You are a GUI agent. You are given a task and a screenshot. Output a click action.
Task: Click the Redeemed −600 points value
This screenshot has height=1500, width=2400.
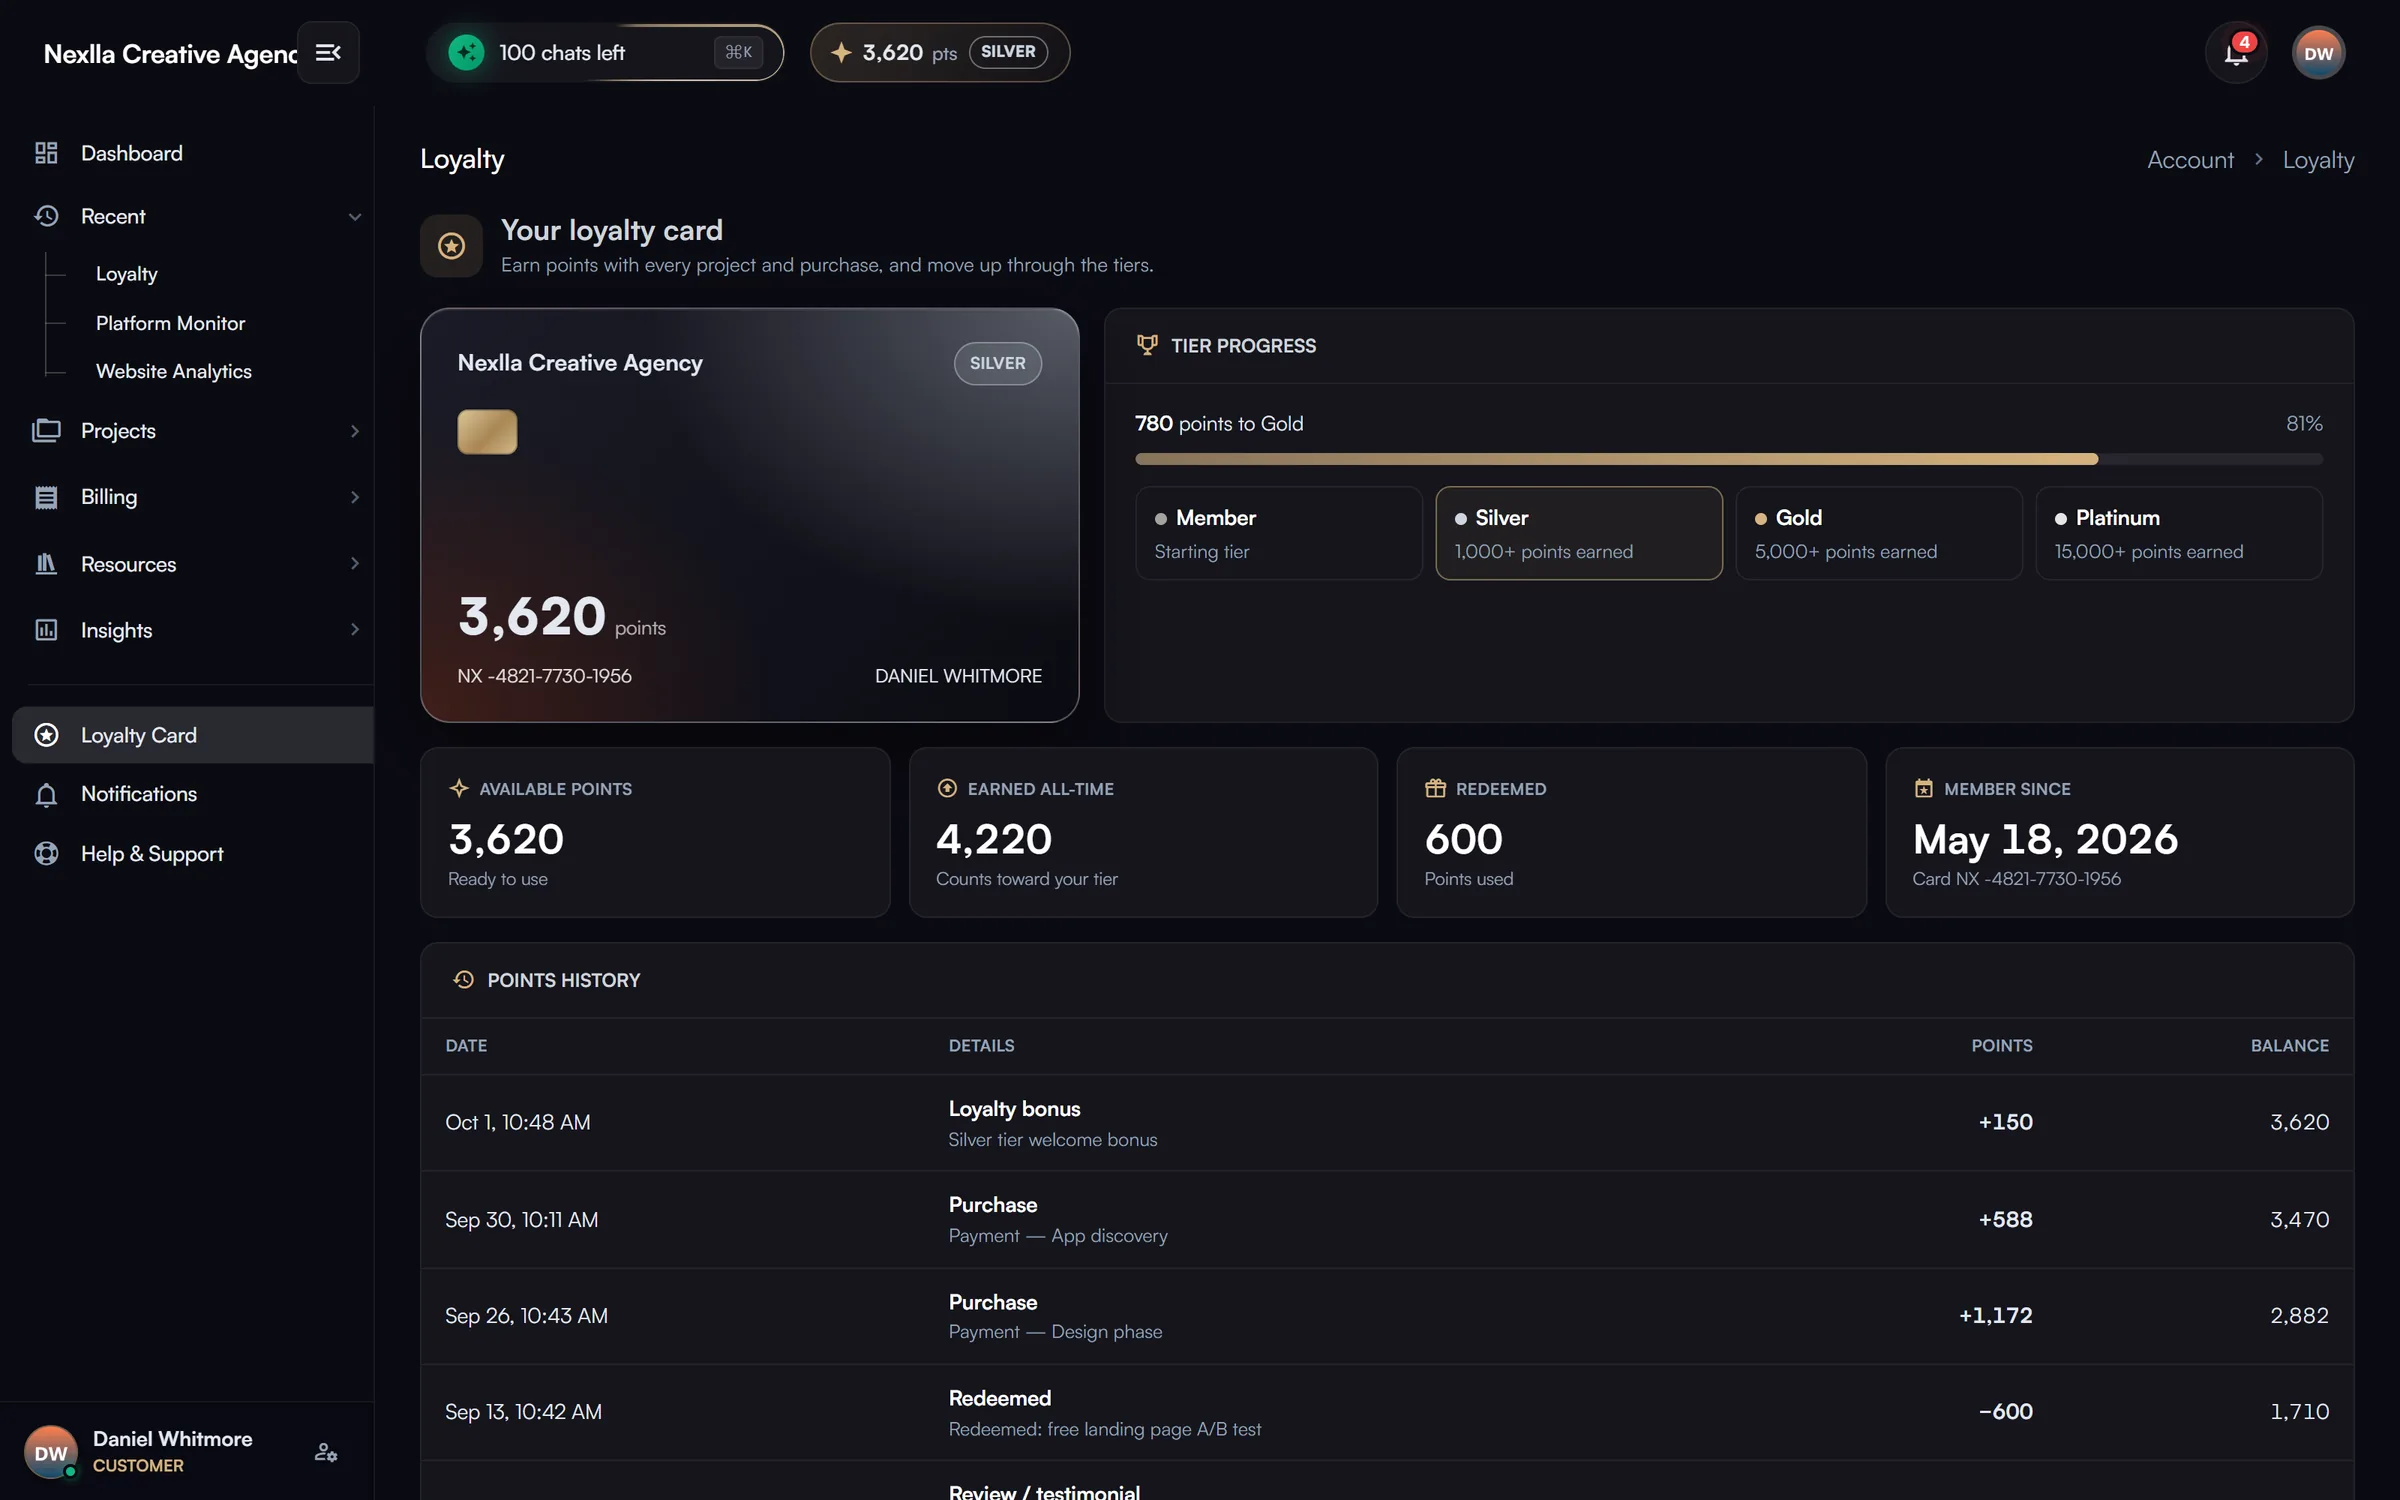click(2005, 1412)
